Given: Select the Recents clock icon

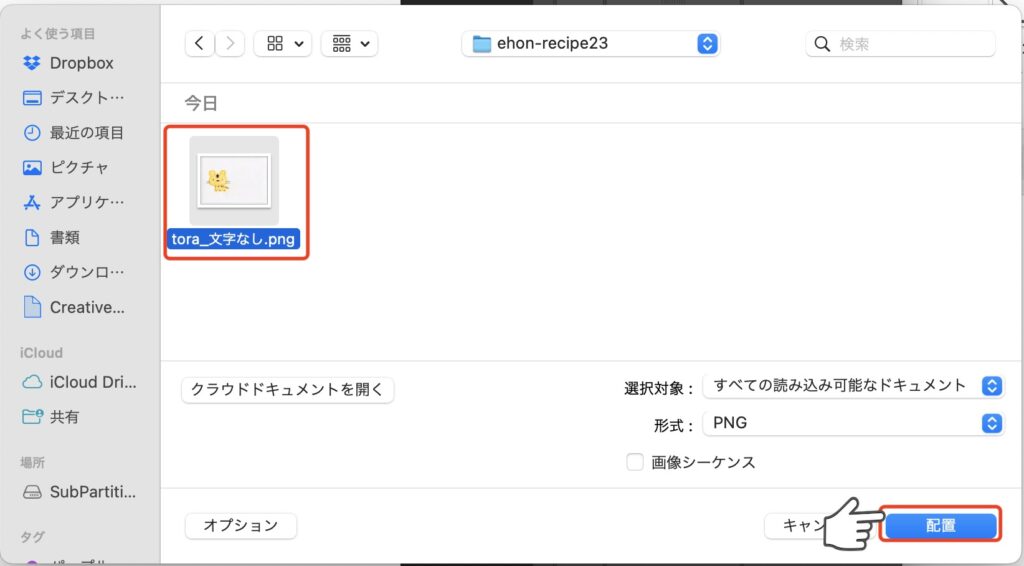Looking at the screenshot, I should click(x=32, y=133).
